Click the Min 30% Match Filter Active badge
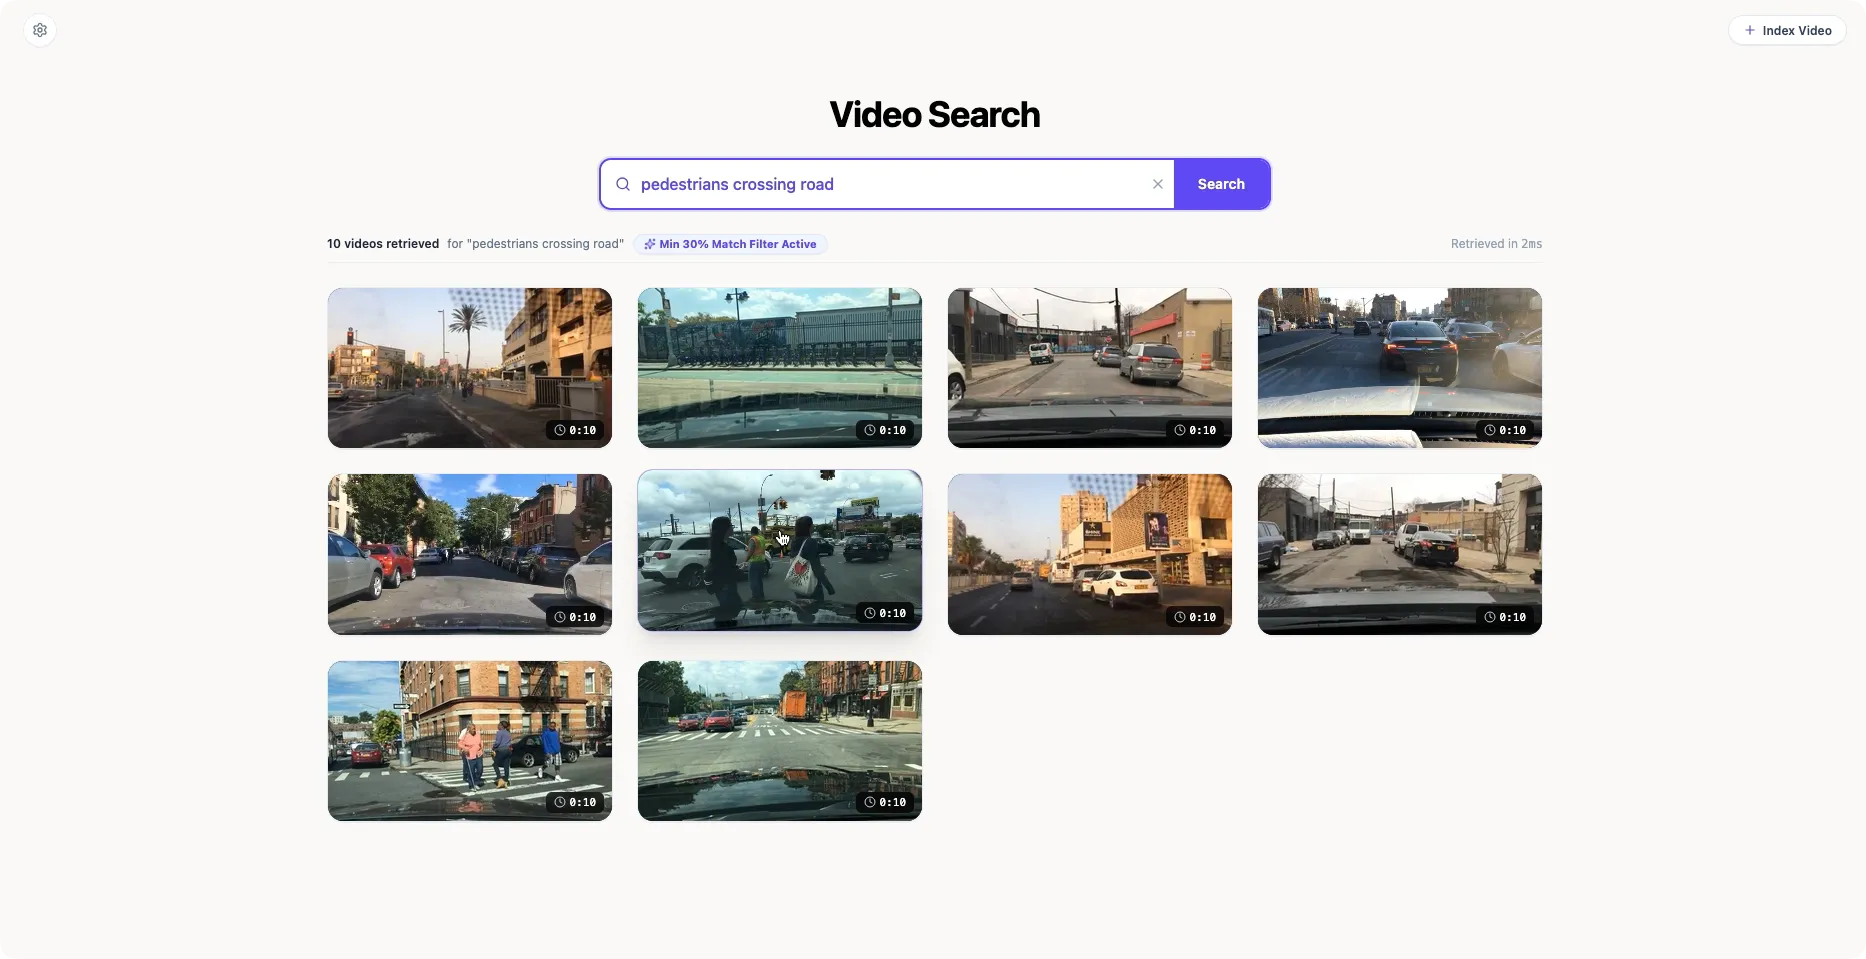The image size is (1866, 959). (x=730, y=244)
